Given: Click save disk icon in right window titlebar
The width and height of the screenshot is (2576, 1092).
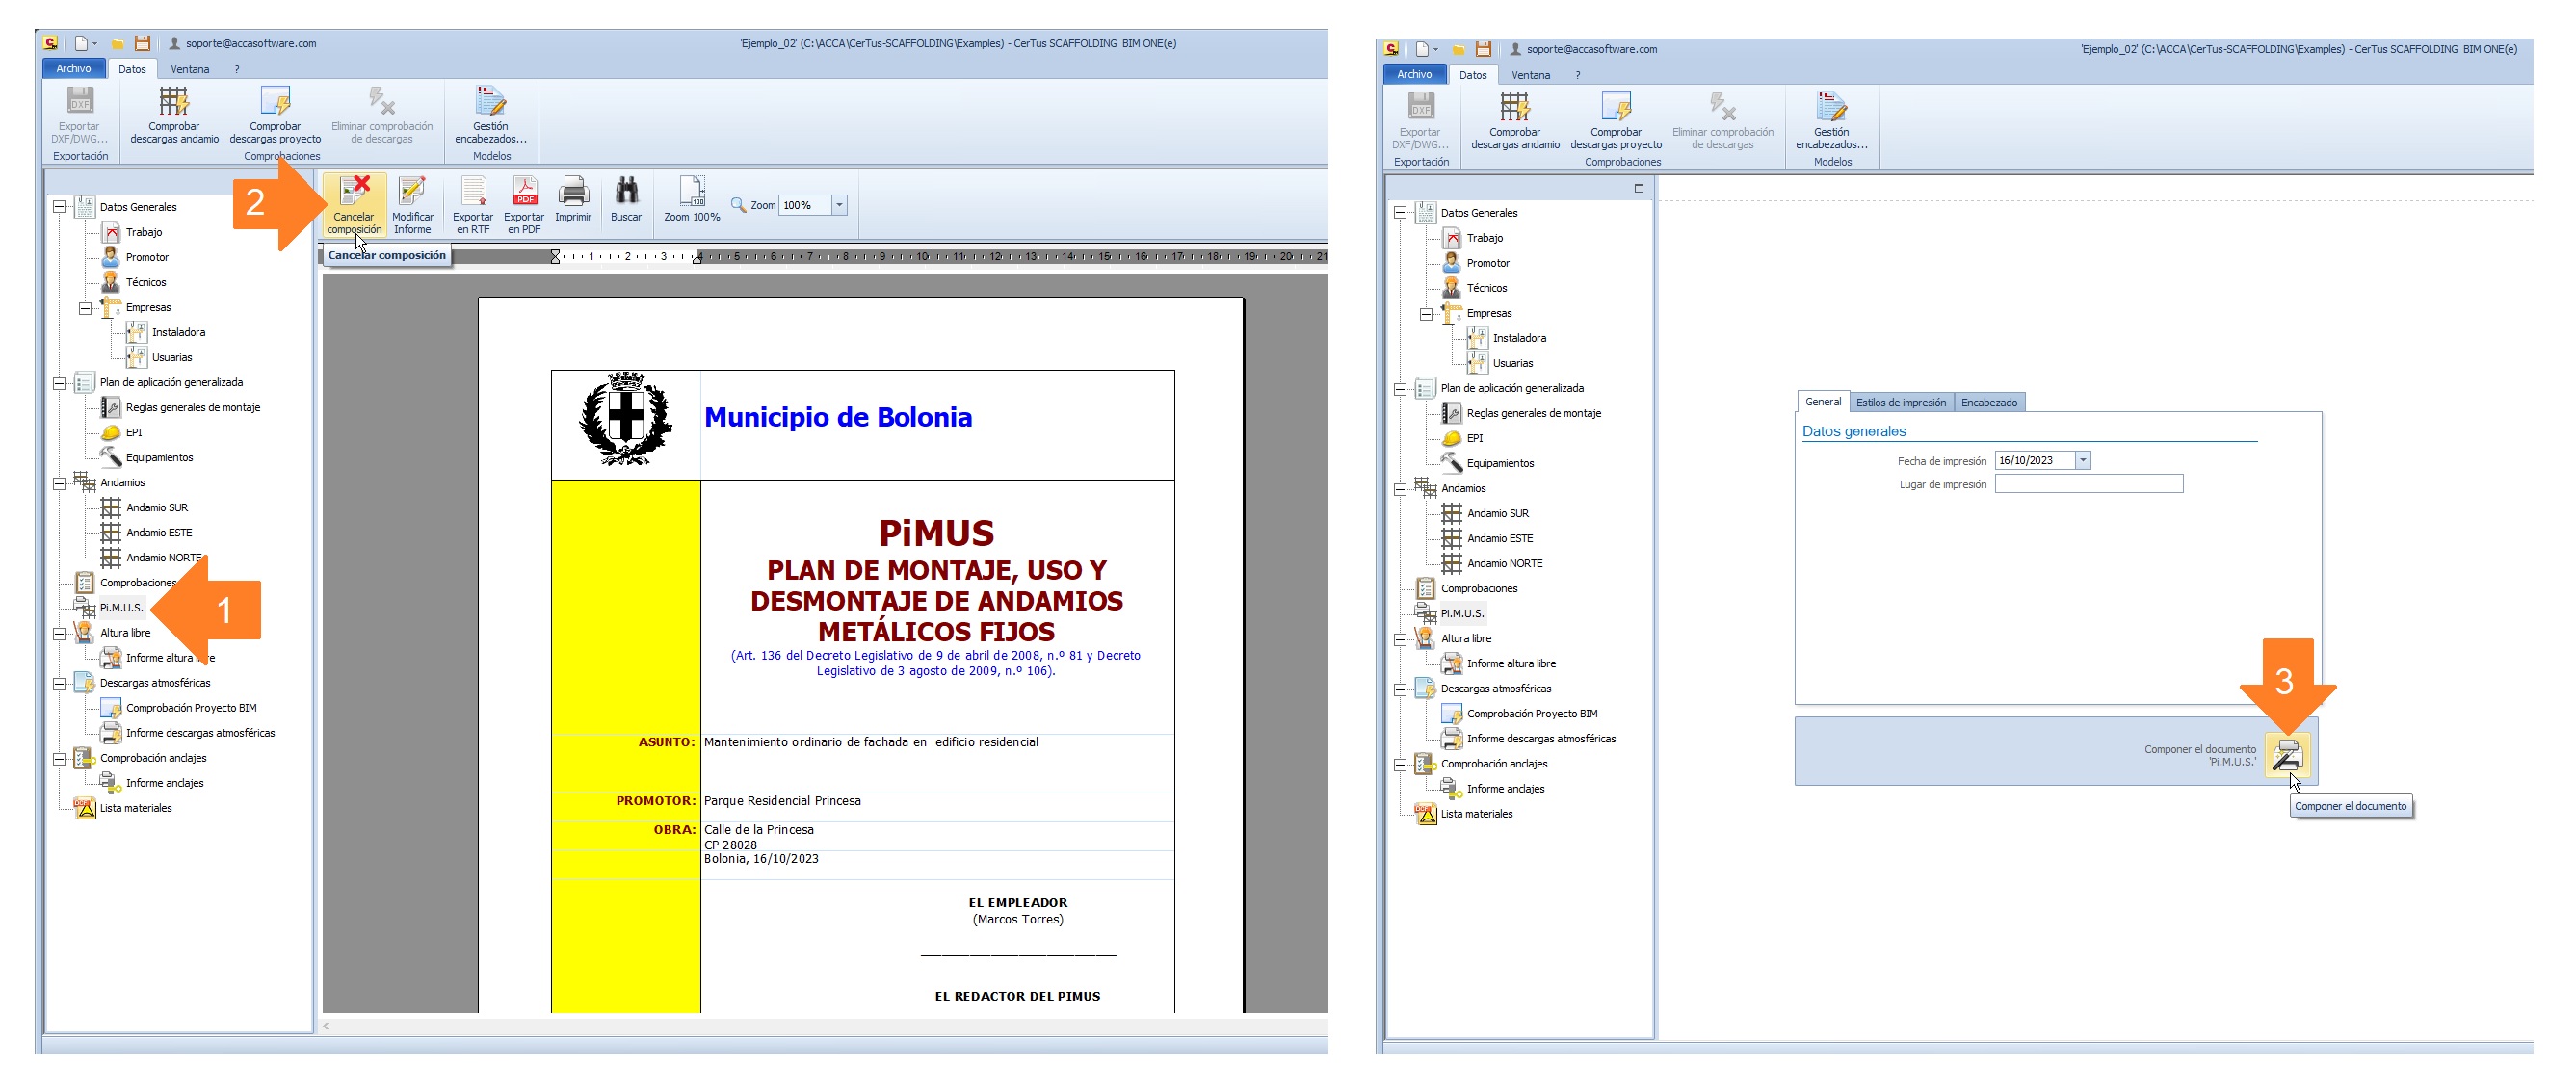Looking at the screenshot, I should pos(1484,49).
